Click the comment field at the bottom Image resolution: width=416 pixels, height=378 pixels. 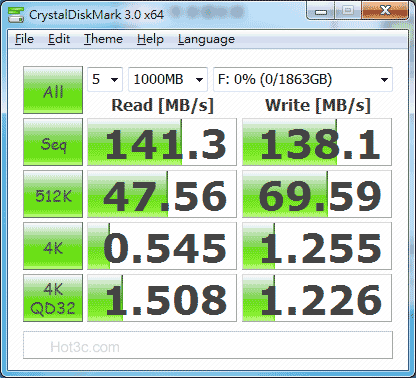tap(208, 345)
